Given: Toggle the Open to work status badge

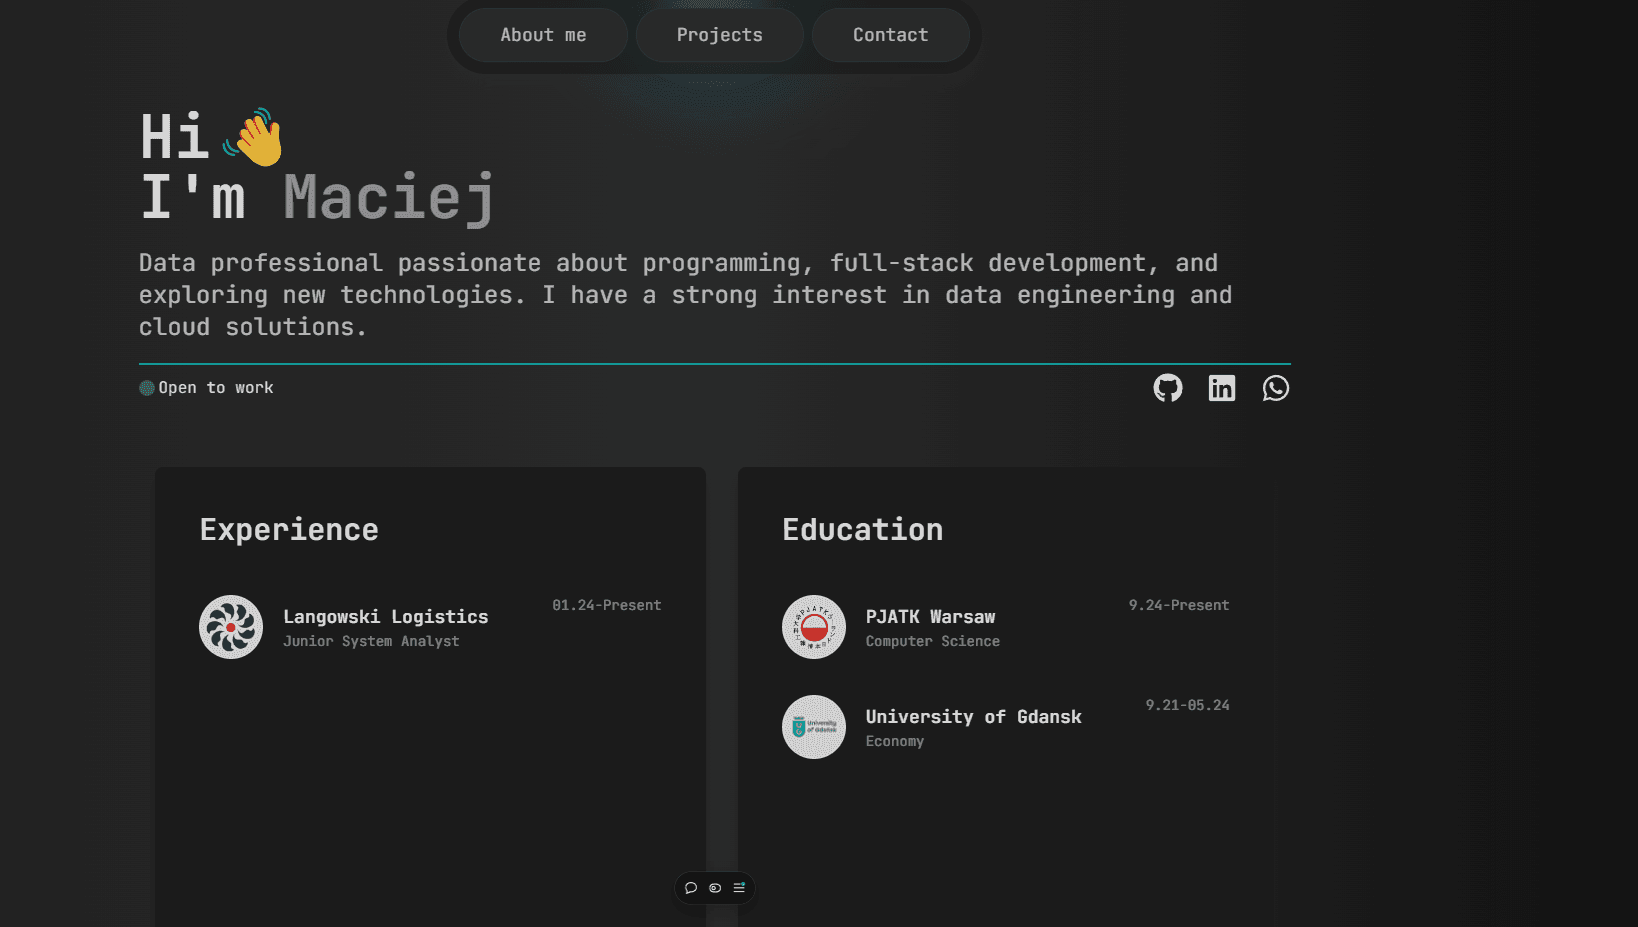Looking at the screenshot, I should (206, 387).
